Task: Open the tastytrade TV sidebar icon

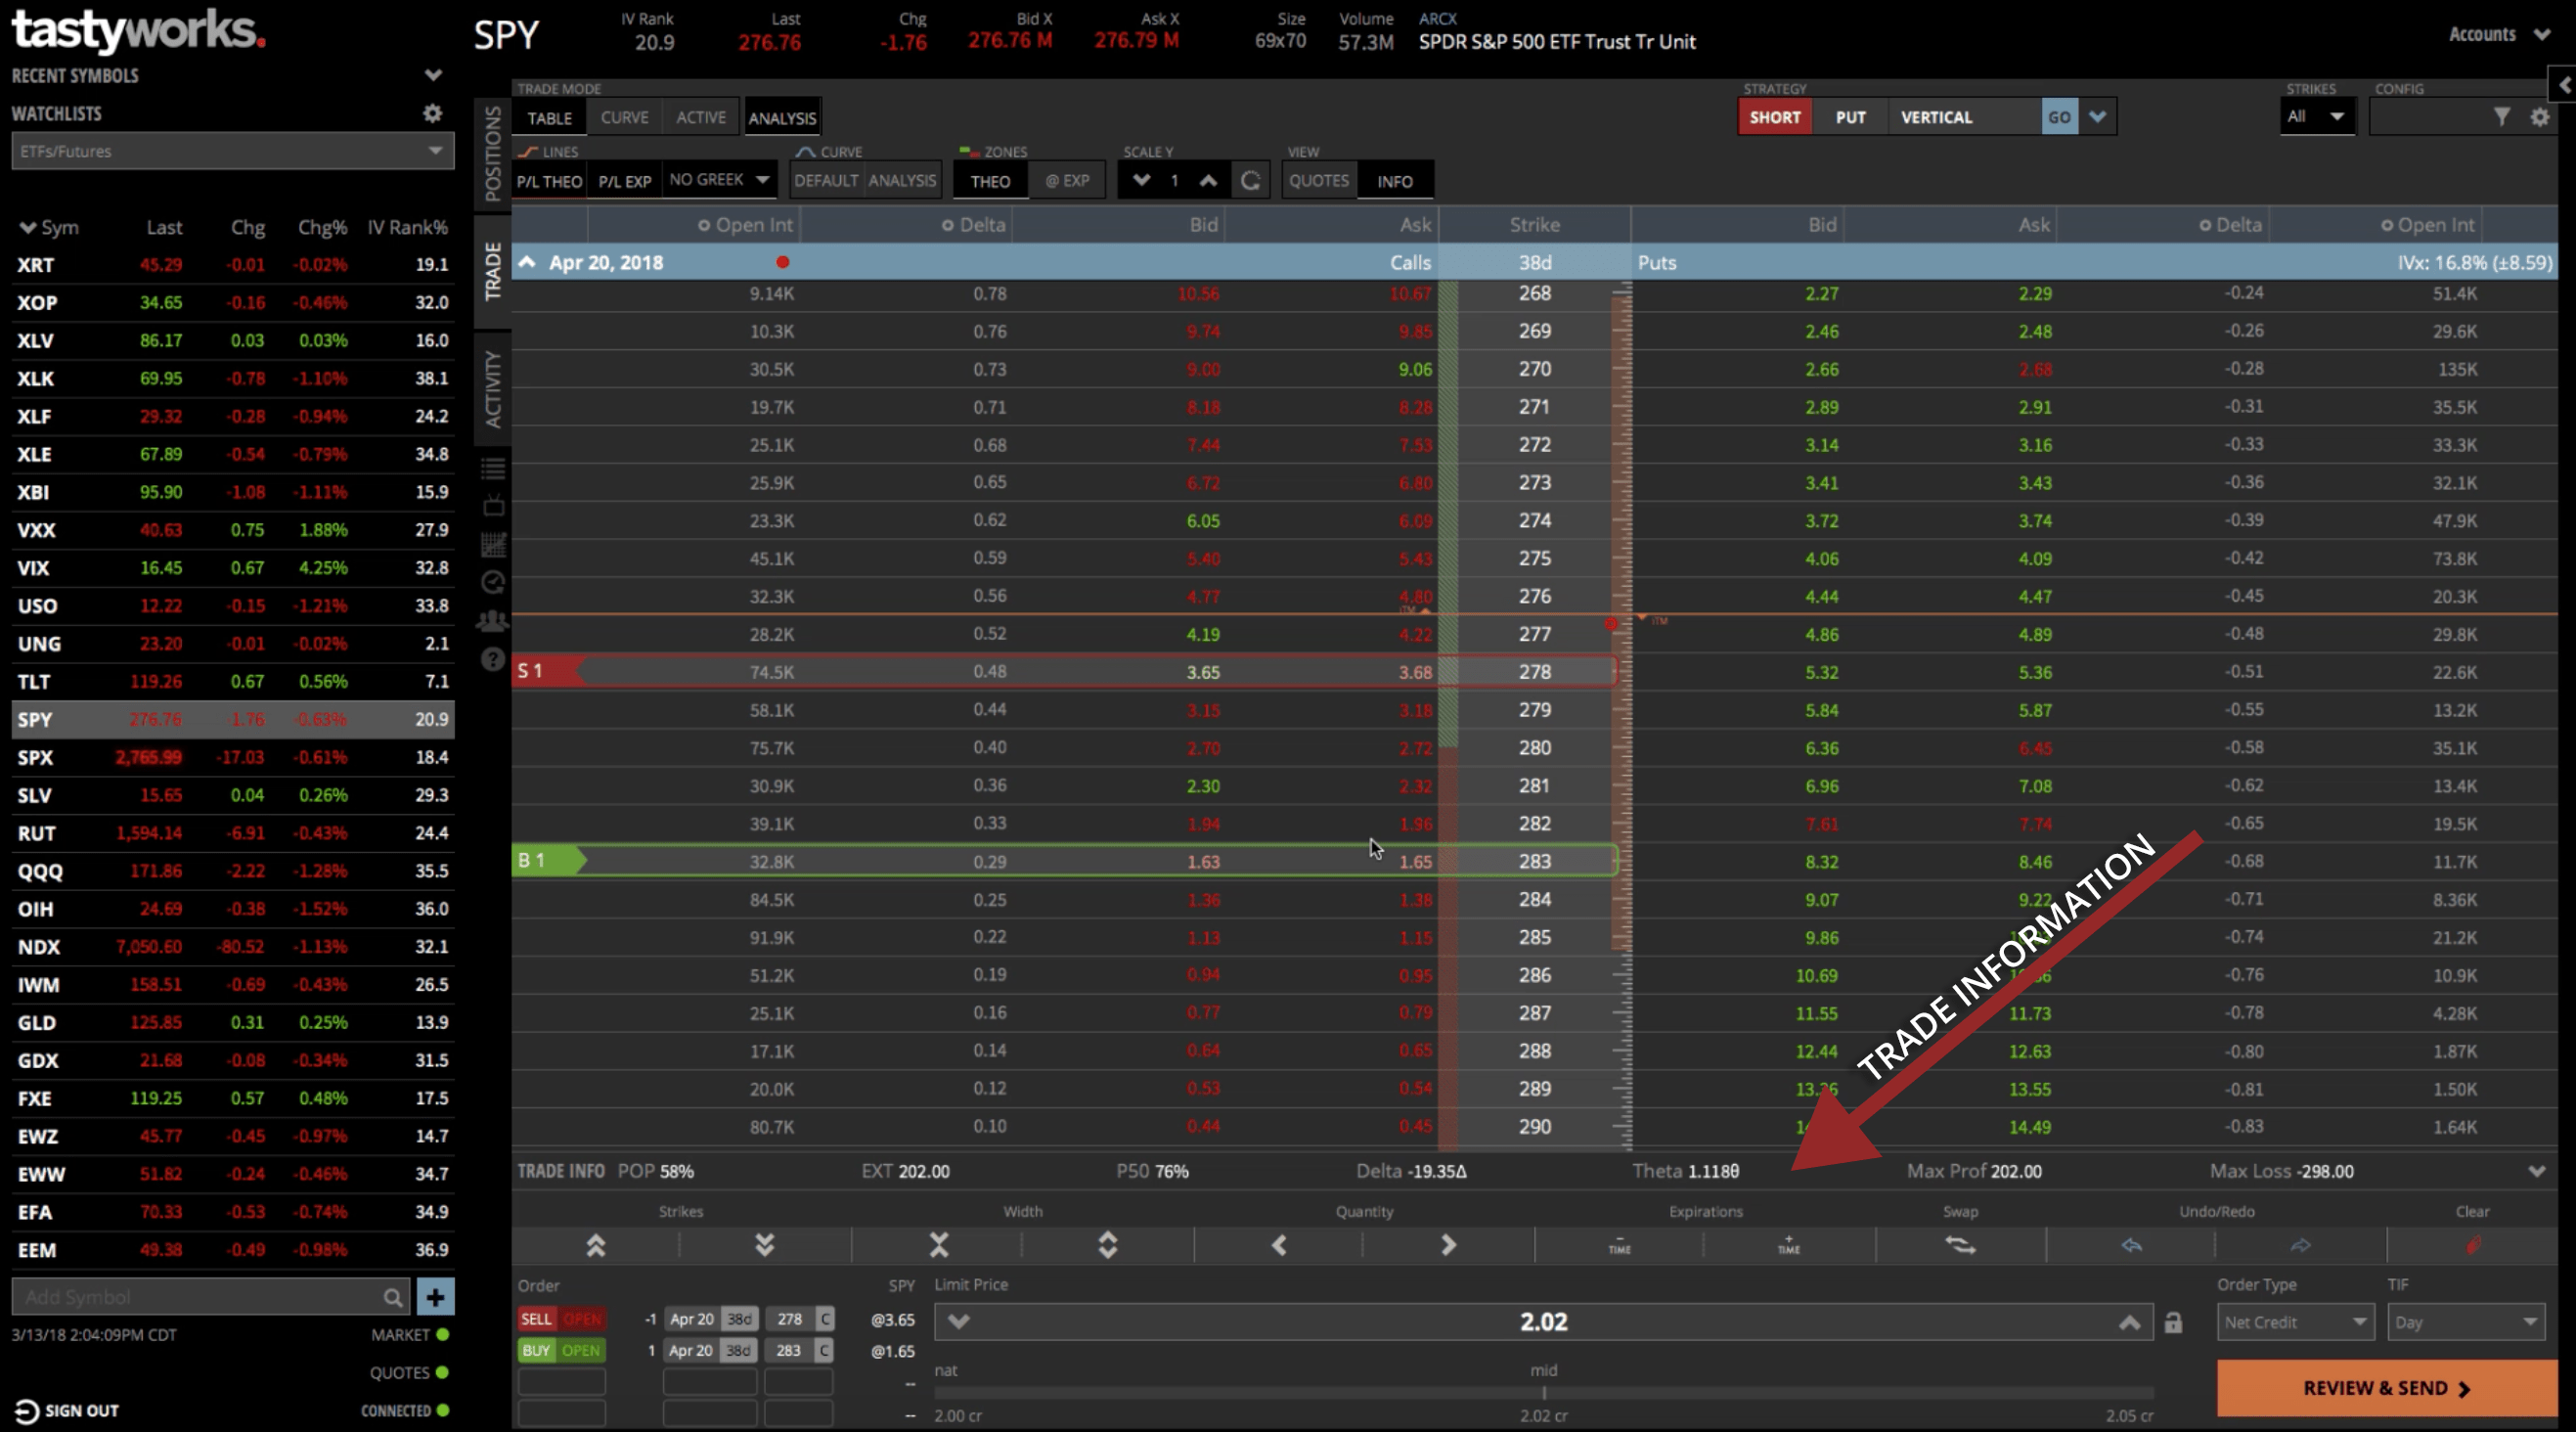Action: [493, 506]
